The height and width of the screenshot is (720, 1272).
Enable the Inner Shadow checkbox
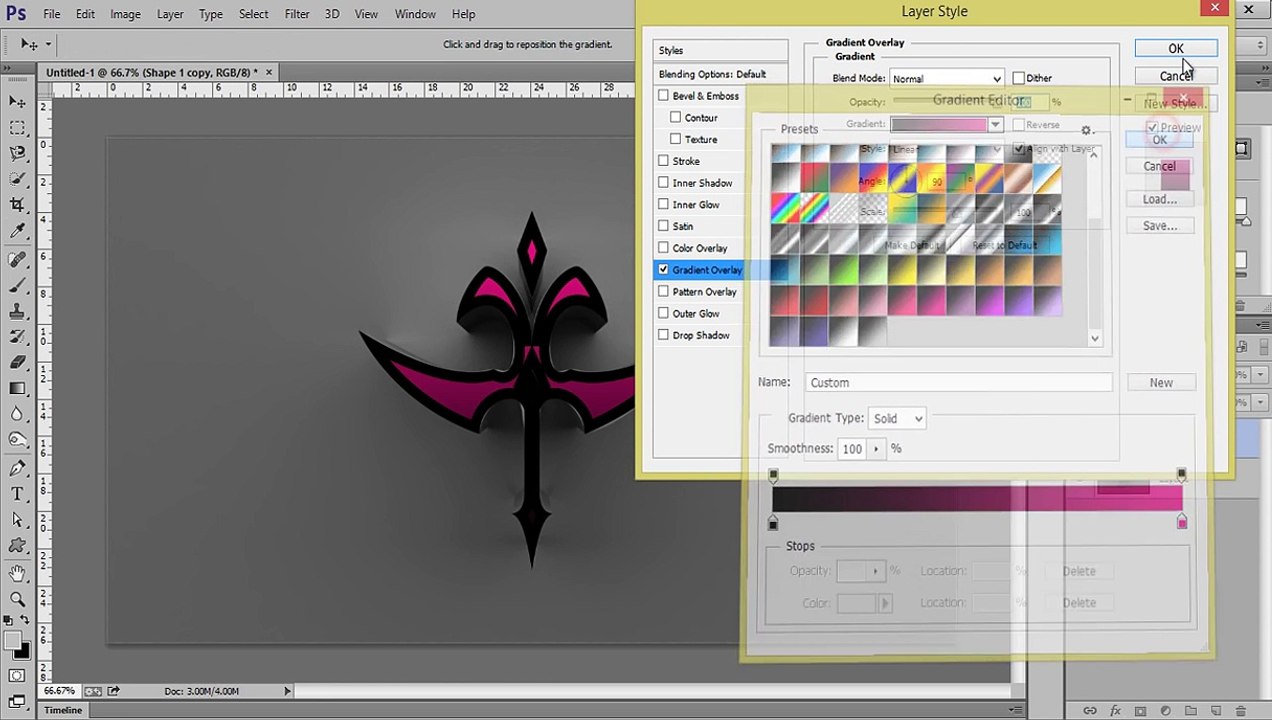tap(663, 183)
